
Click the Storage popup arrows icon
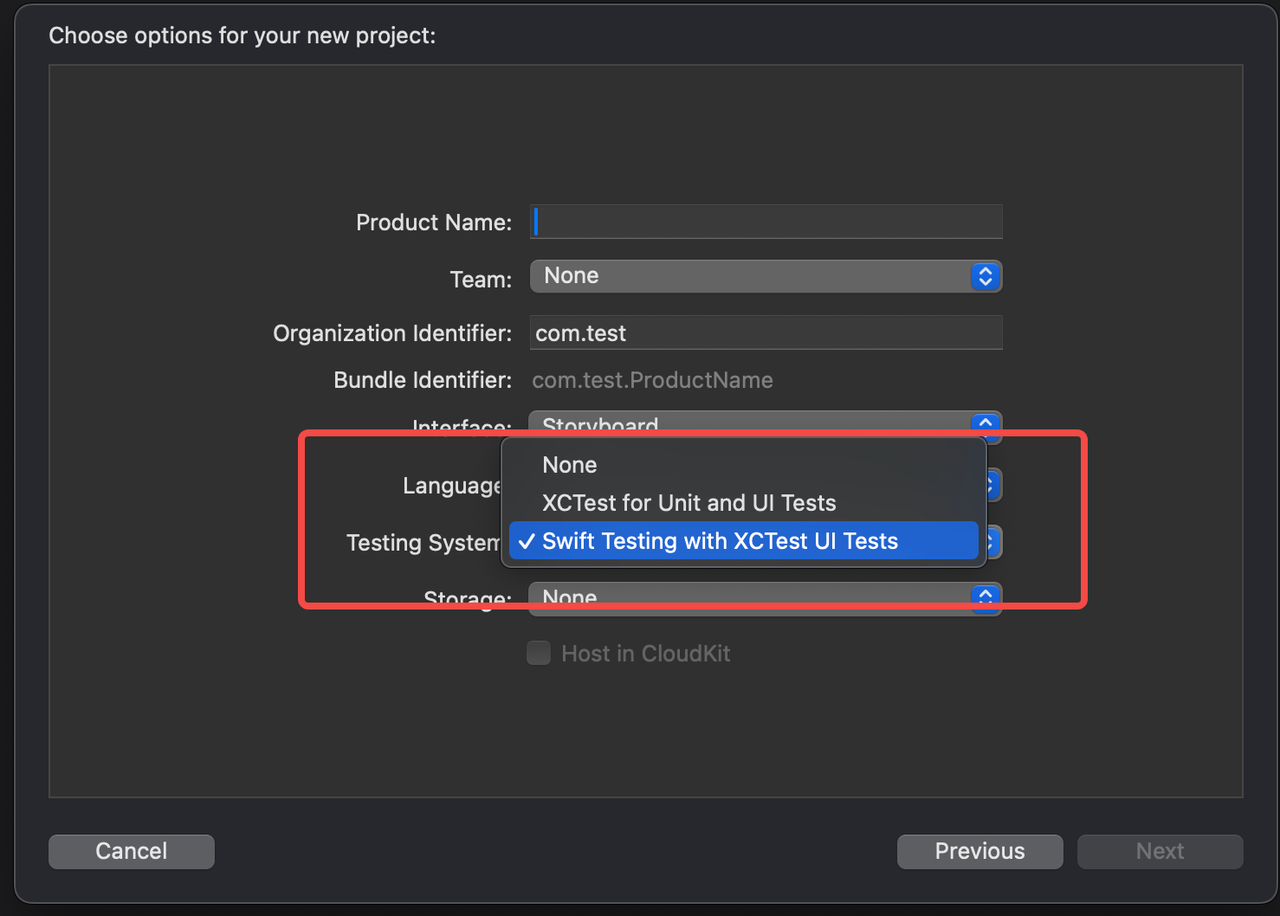coord(985,597)
